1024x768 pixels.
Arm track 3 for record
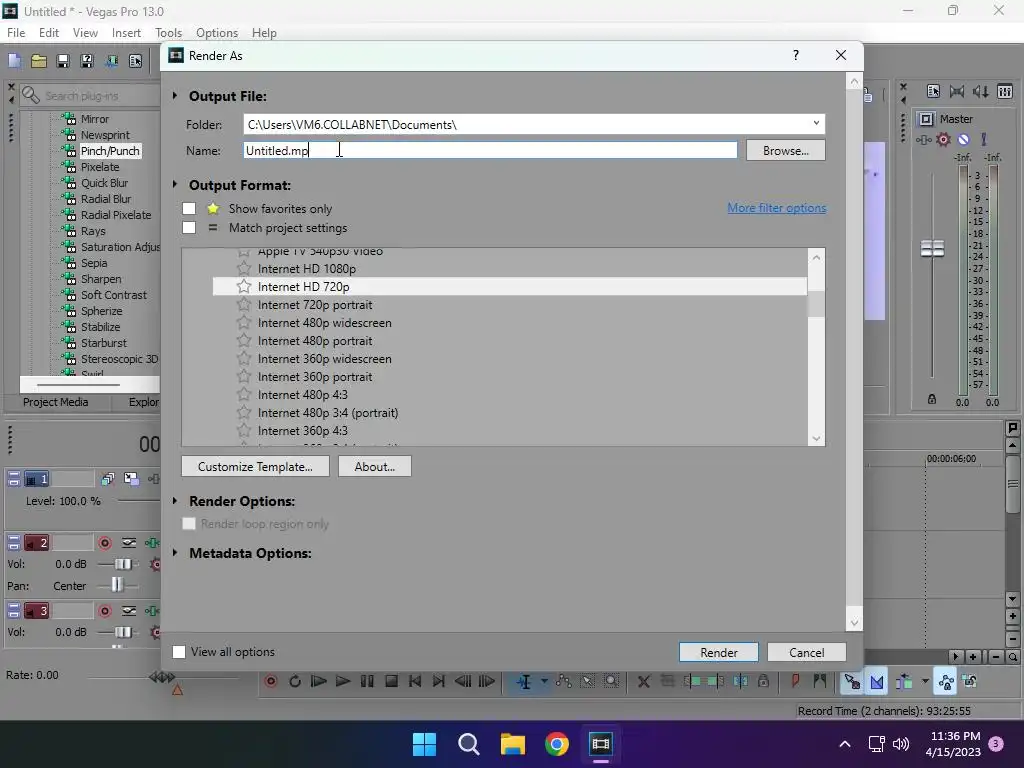[x=104, y=611]
